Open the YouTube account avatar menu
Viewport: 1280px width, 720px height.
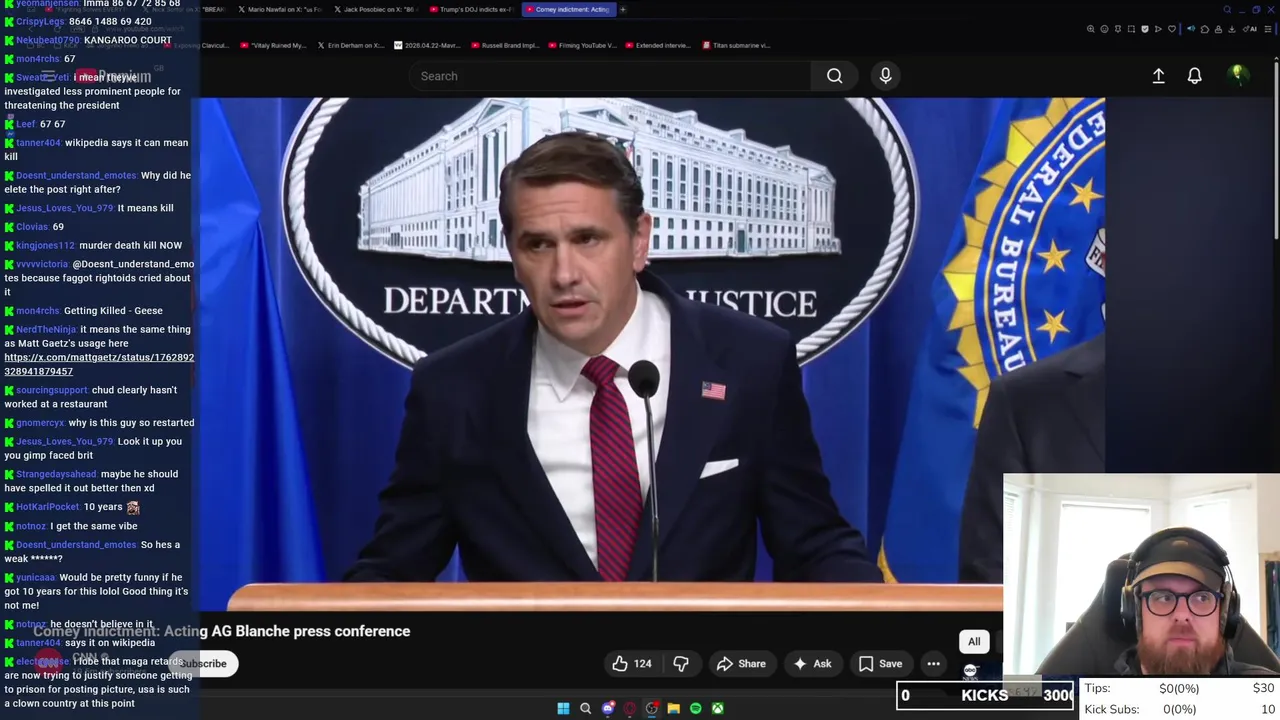pyautogui.click(x=1237, y=75)
